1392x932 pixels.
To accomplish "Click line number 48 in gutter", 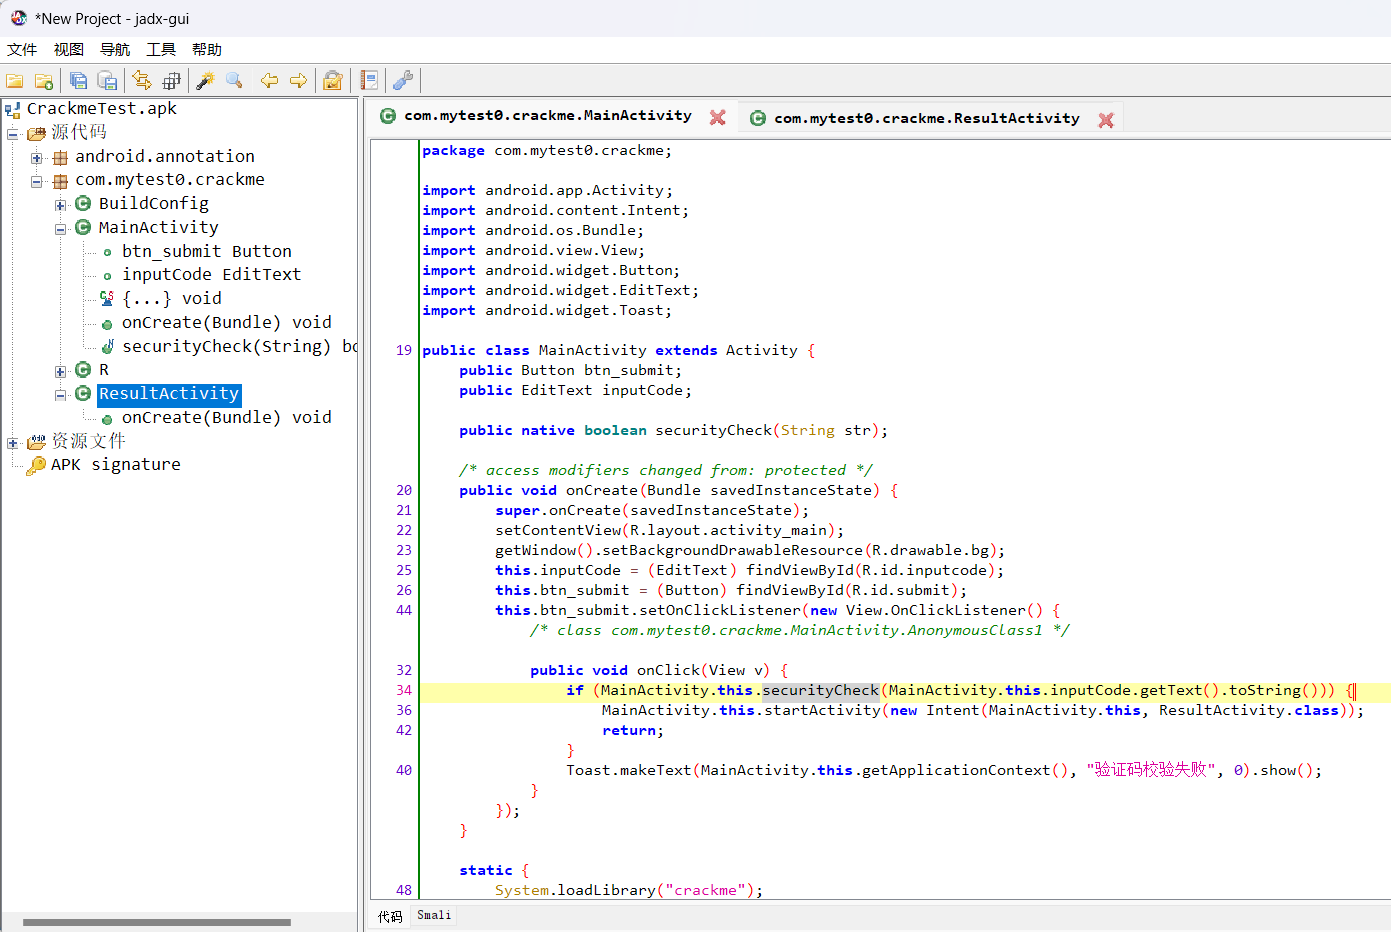I will (404, 890).
